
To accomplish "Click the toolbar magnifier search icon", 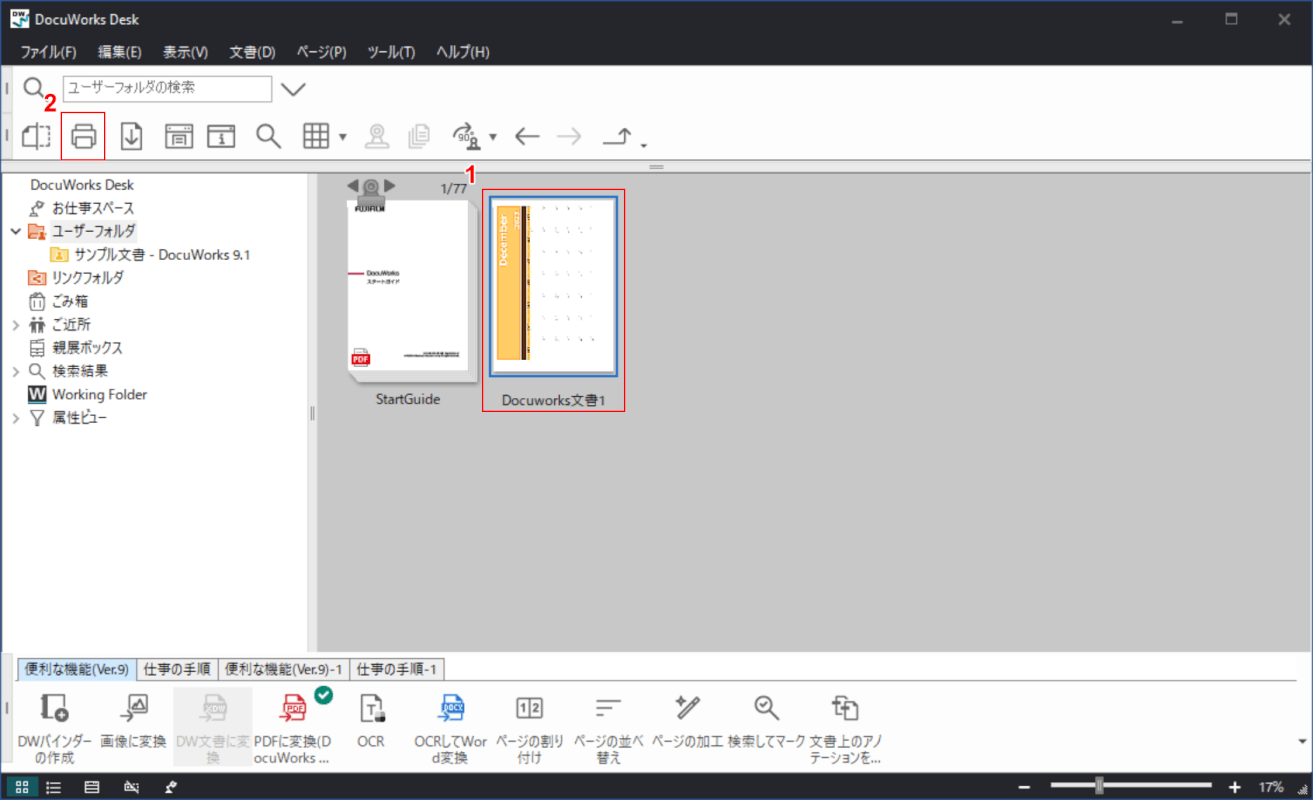I will click(x=268, y=136).
